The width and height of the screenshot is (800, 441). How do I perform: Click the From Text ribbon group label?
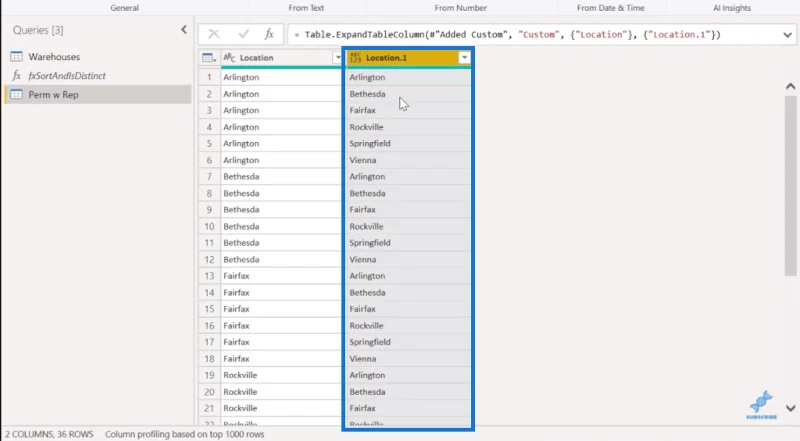[306, 8]
